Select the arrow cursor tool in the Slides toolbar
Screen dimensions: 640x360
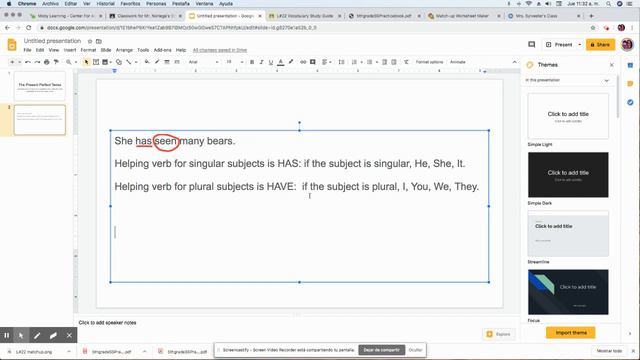pos(86,62)
